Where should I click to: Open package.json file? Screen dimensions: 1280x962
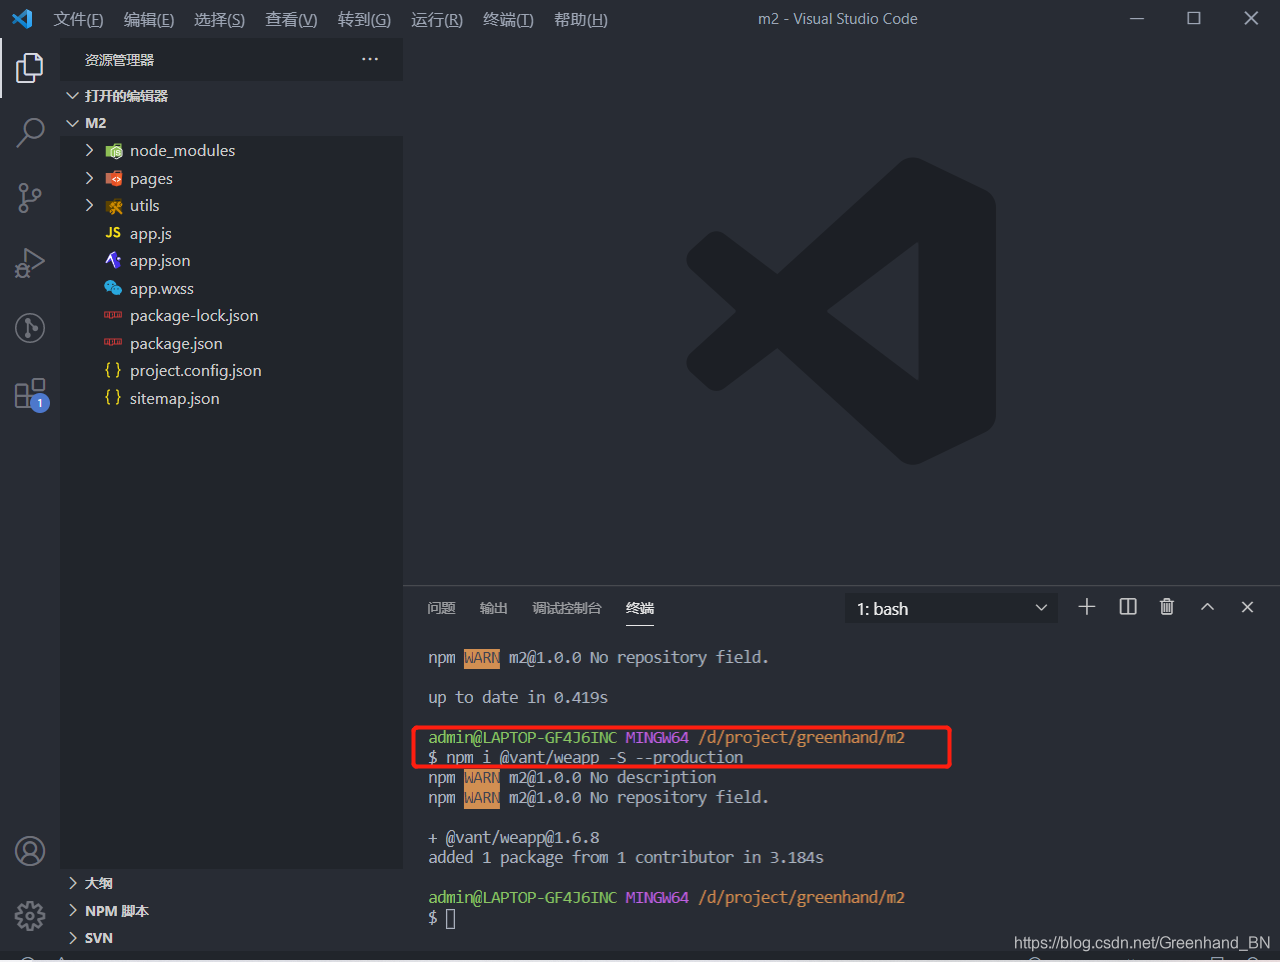pos(176,343)
